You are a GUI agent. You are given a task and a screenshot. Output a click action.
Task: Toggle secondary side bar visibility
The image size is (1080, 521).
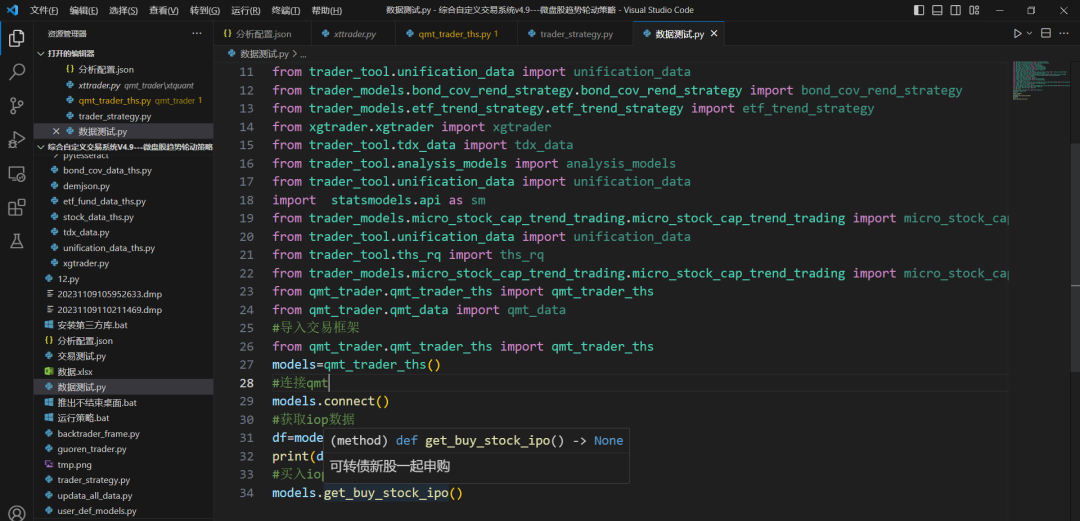(955, 10)
